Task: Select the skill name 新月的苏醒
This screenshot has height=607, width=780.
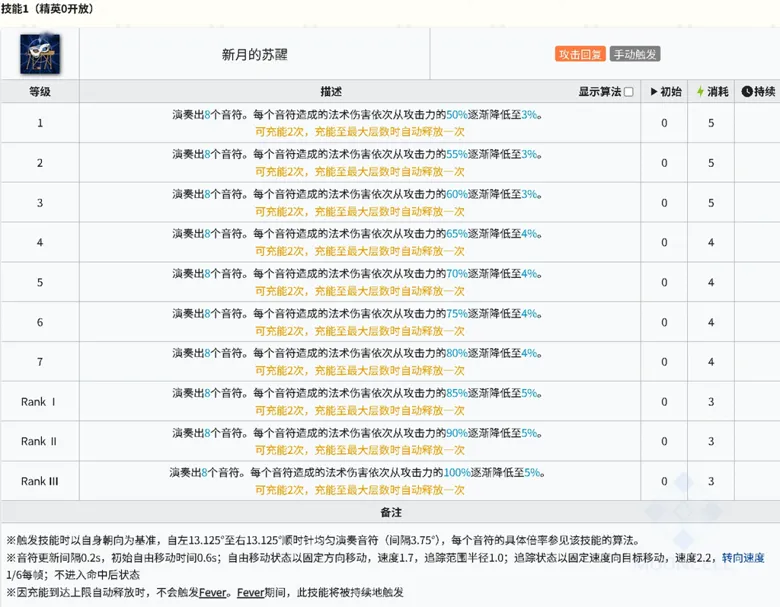Action: click(x=255, y=54)
